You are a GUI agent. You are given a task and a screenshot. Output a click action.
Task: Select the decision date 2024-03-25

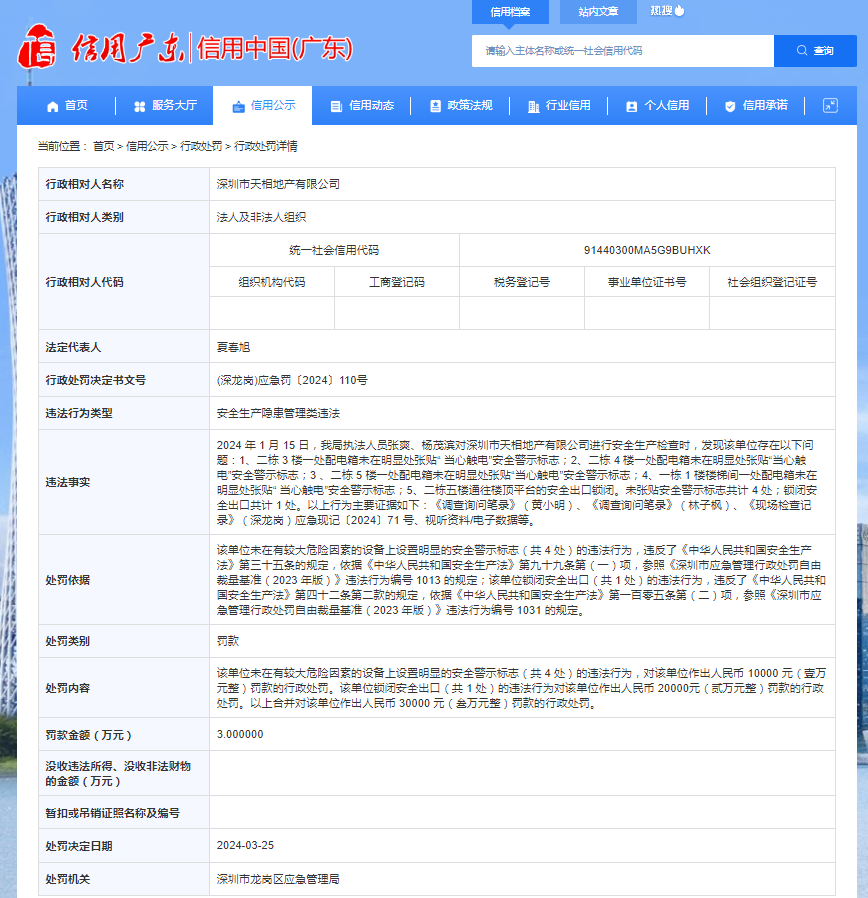coord(245,845)
